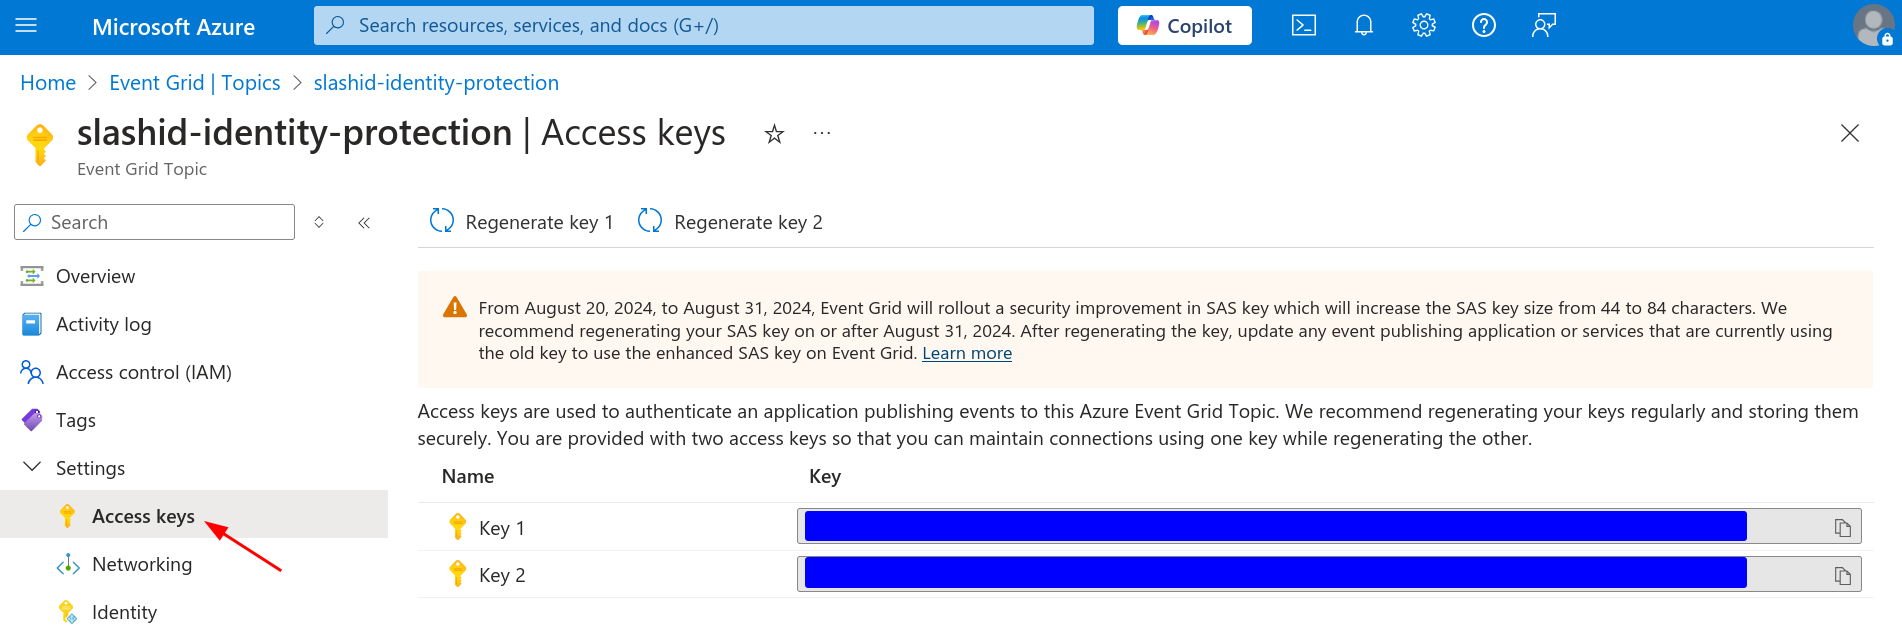The height and width of the screenshot is (636, 1902).
Task: Open the portal settings gear
Action: (x=1423, y=25)
